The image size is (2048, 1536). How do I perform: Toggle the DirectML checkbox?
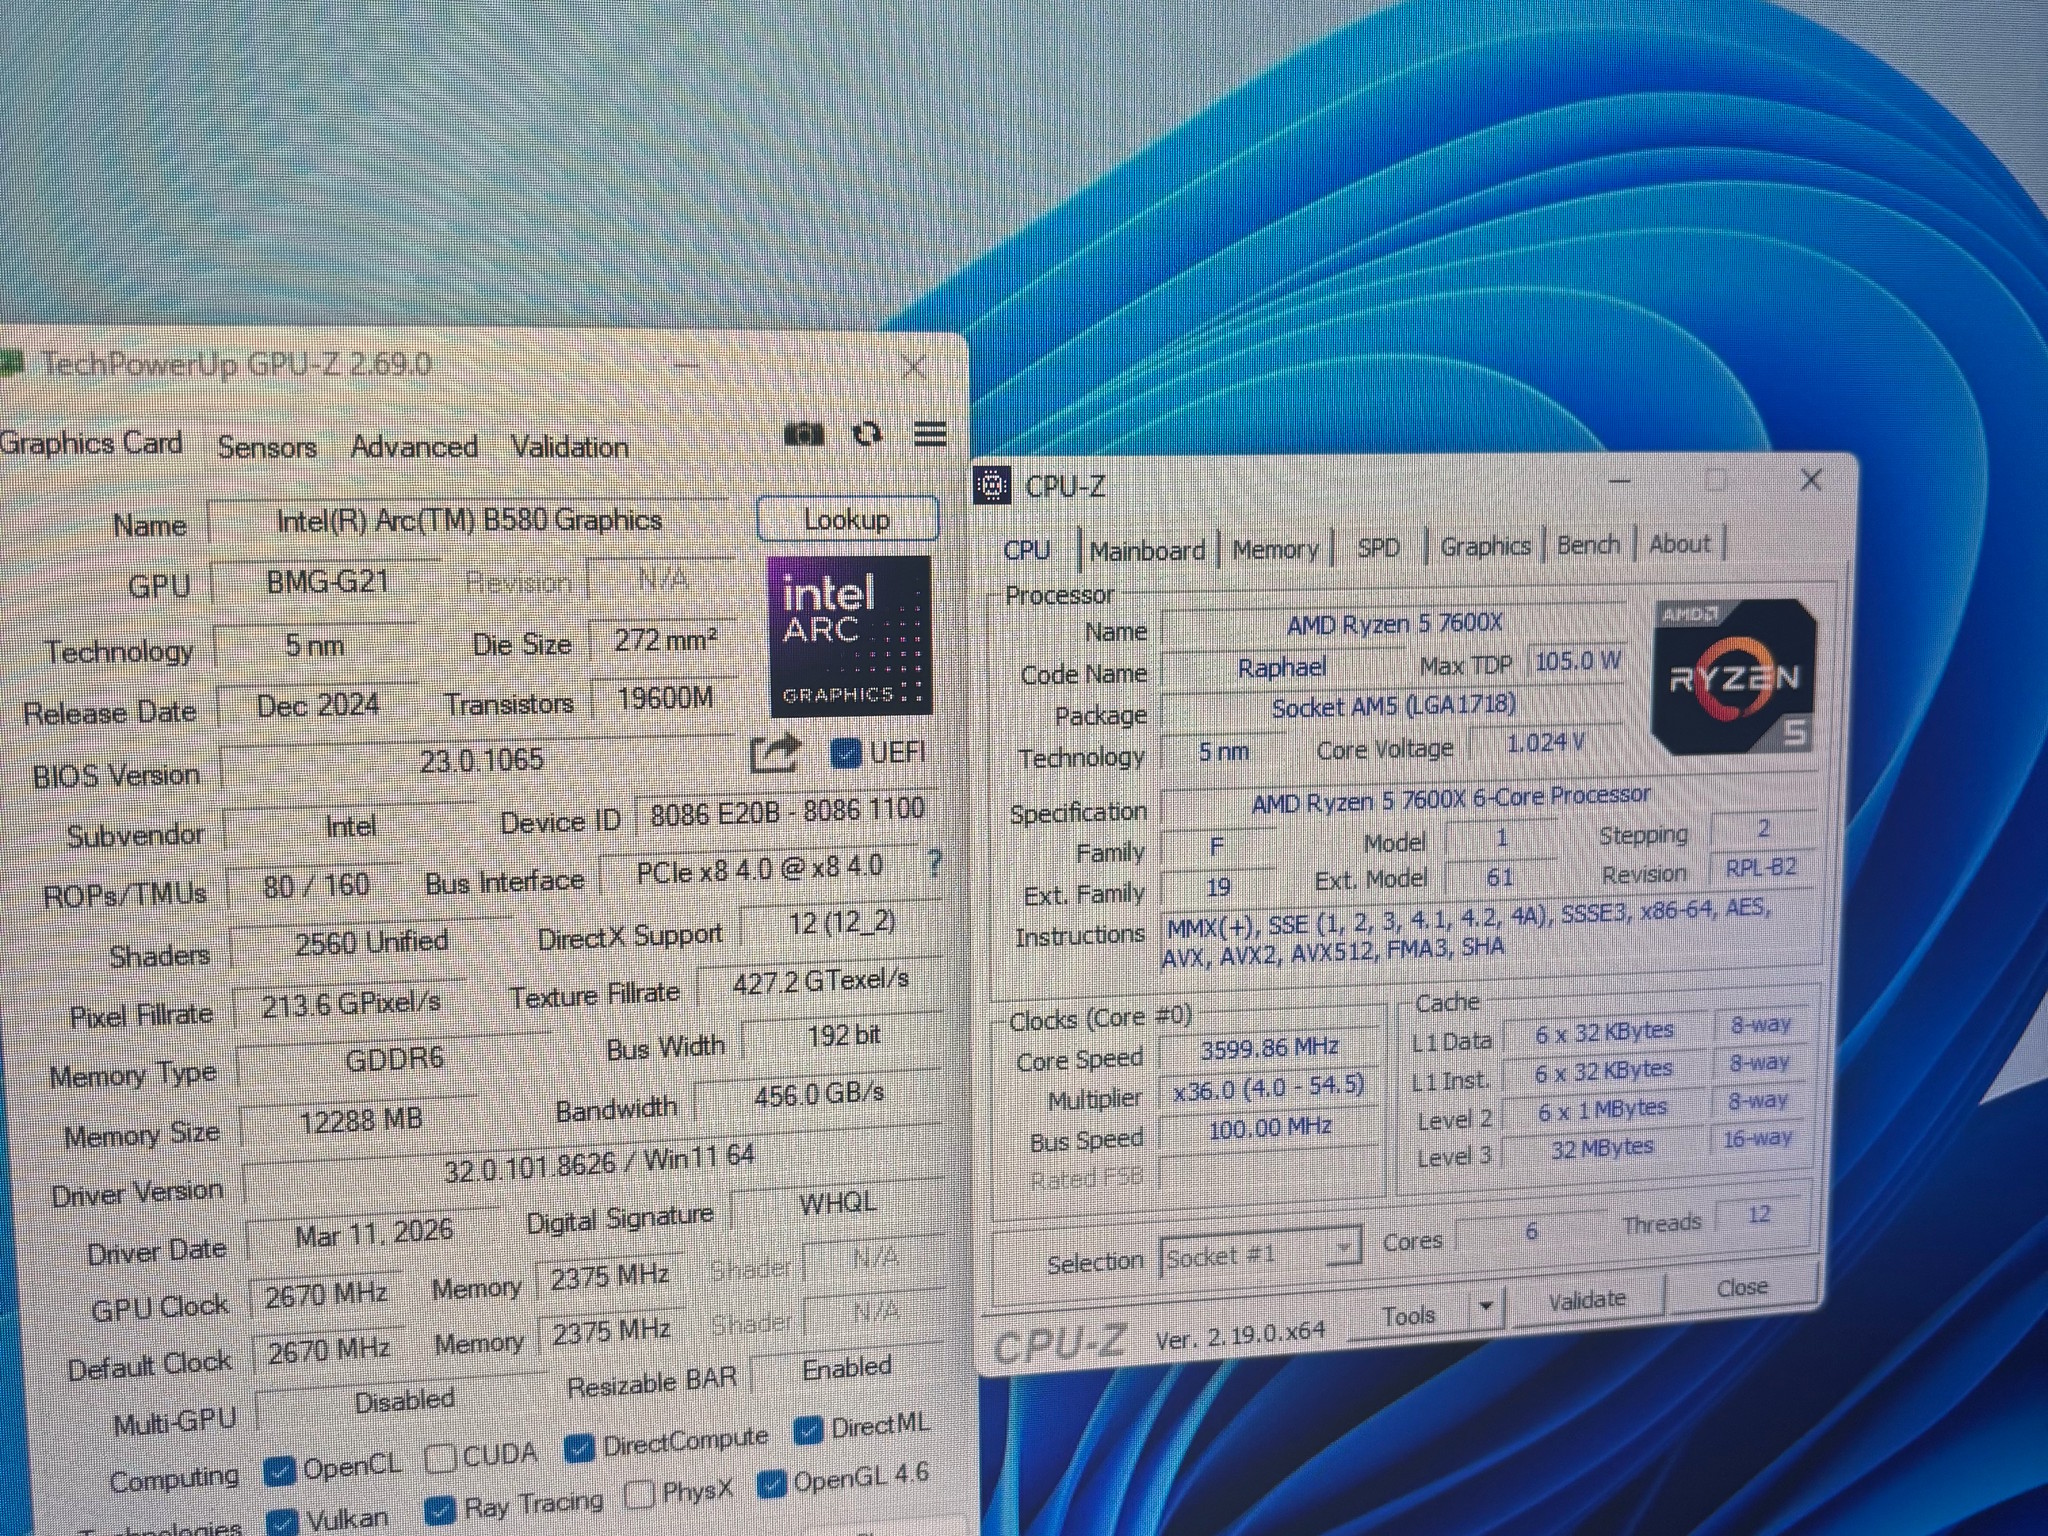point(808,1431)
